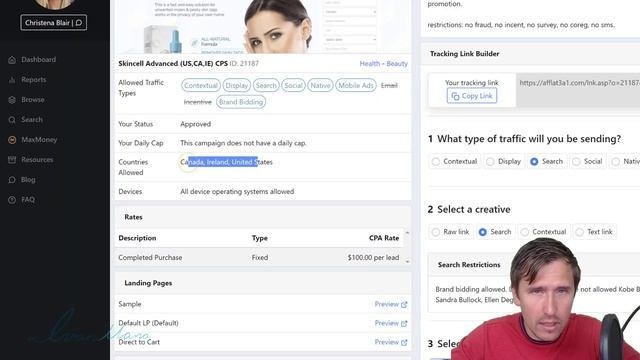Select the Display traffic type radio
This screenshot has width=640, height=360.
[x=490, y=162]
